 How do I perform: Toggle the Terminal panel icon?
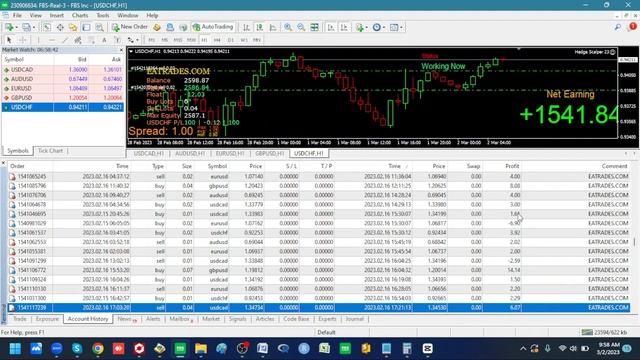(86, 27)
